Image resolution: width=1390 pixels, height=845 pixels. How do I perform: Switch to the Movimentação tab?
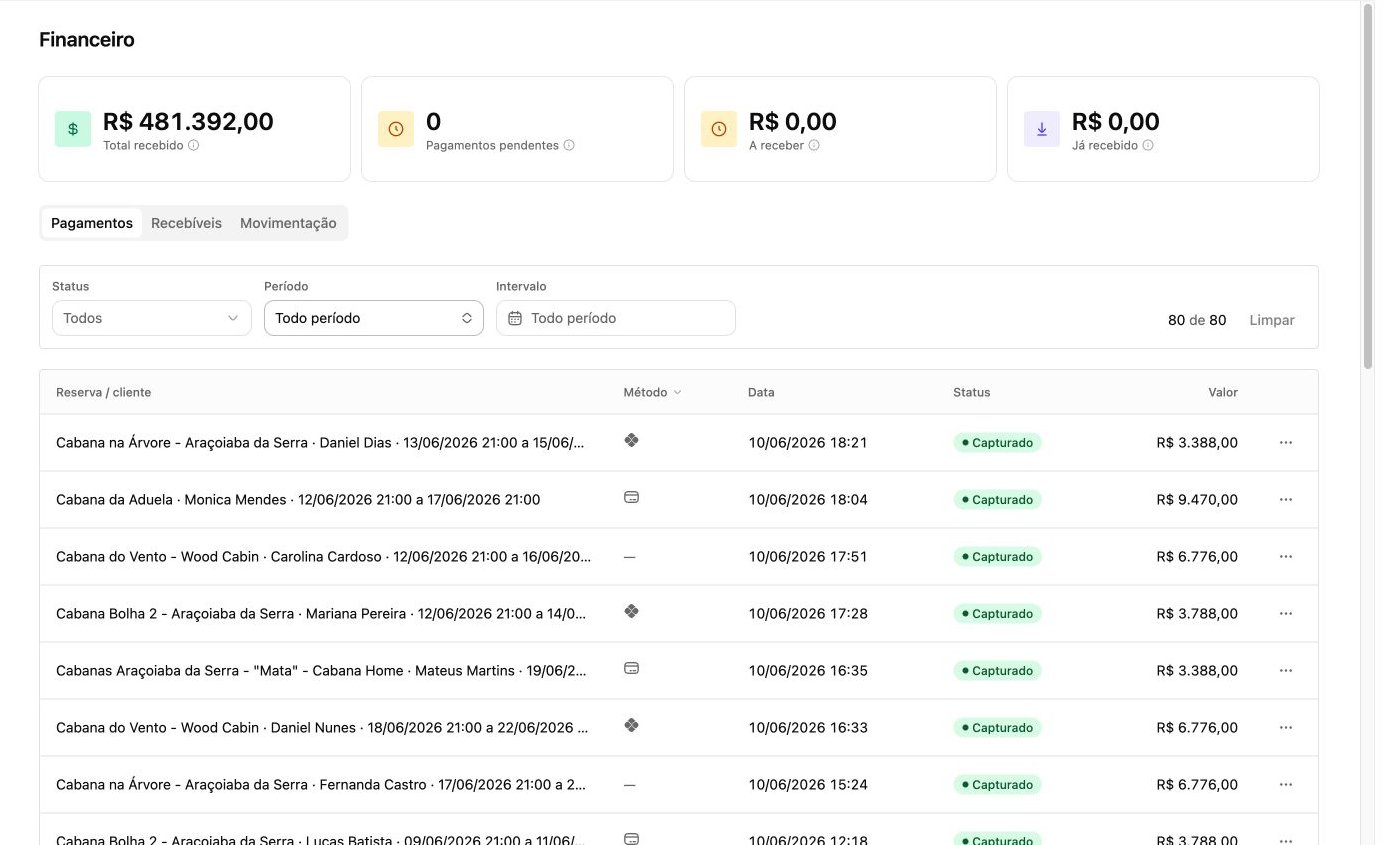pos(288,223)
